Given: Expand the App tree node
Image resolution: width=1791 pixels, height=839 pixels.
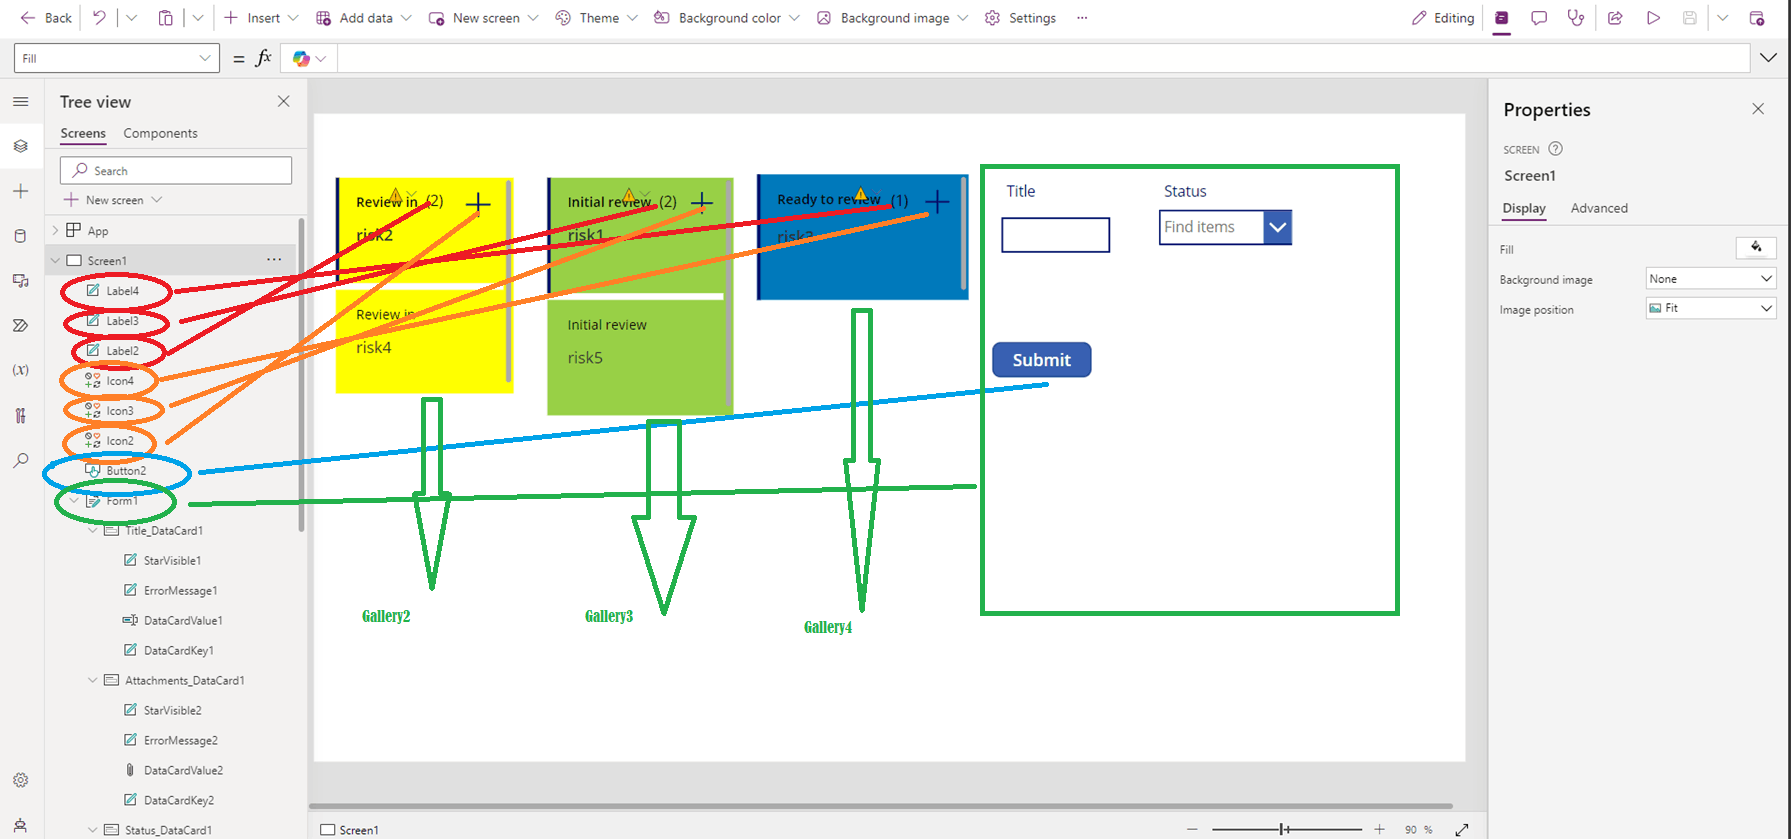Looking at the screenshot, I should [x=55, y=230].
